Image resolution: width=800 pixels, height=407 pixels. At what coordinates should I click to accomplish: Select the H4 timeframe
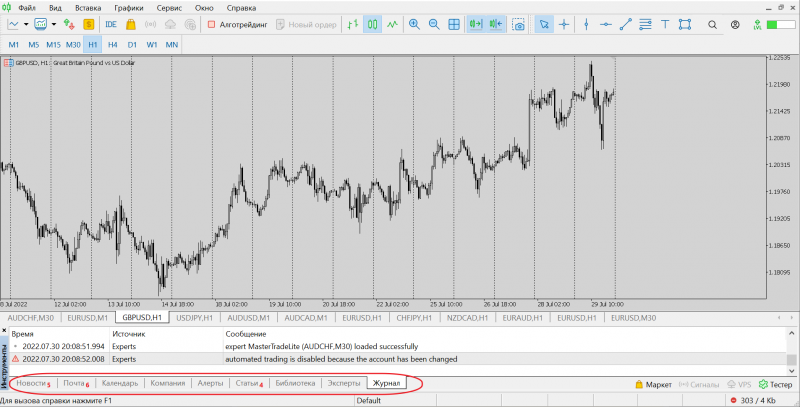(112, 44)
